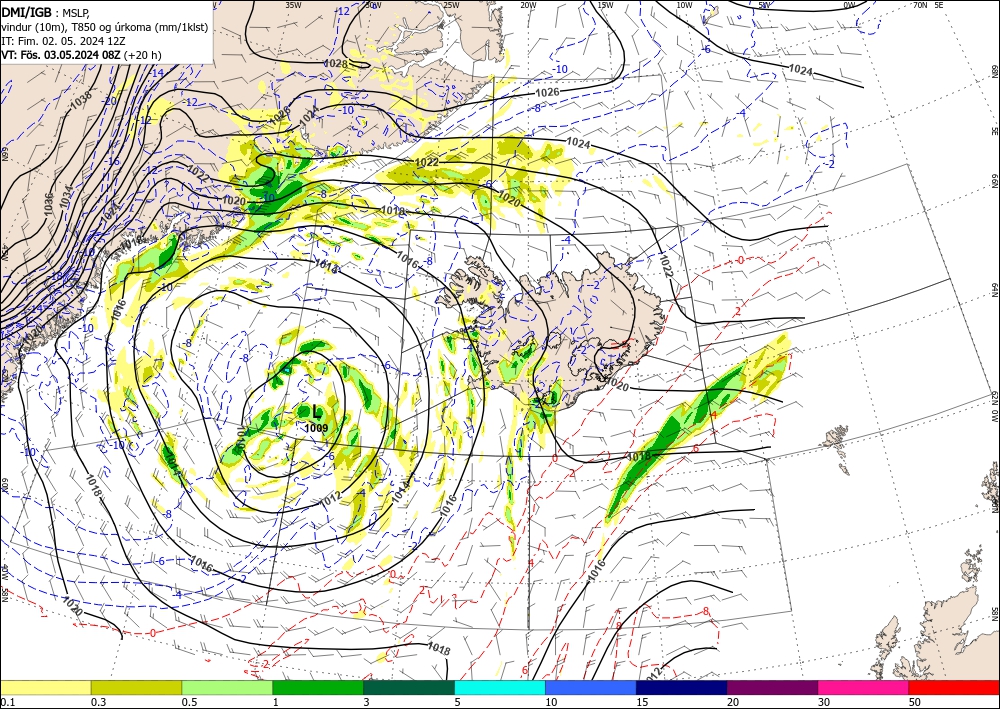Click the '(+20 h)' forecast offset text
This screenshot has width=1000, height=709.
143,55
